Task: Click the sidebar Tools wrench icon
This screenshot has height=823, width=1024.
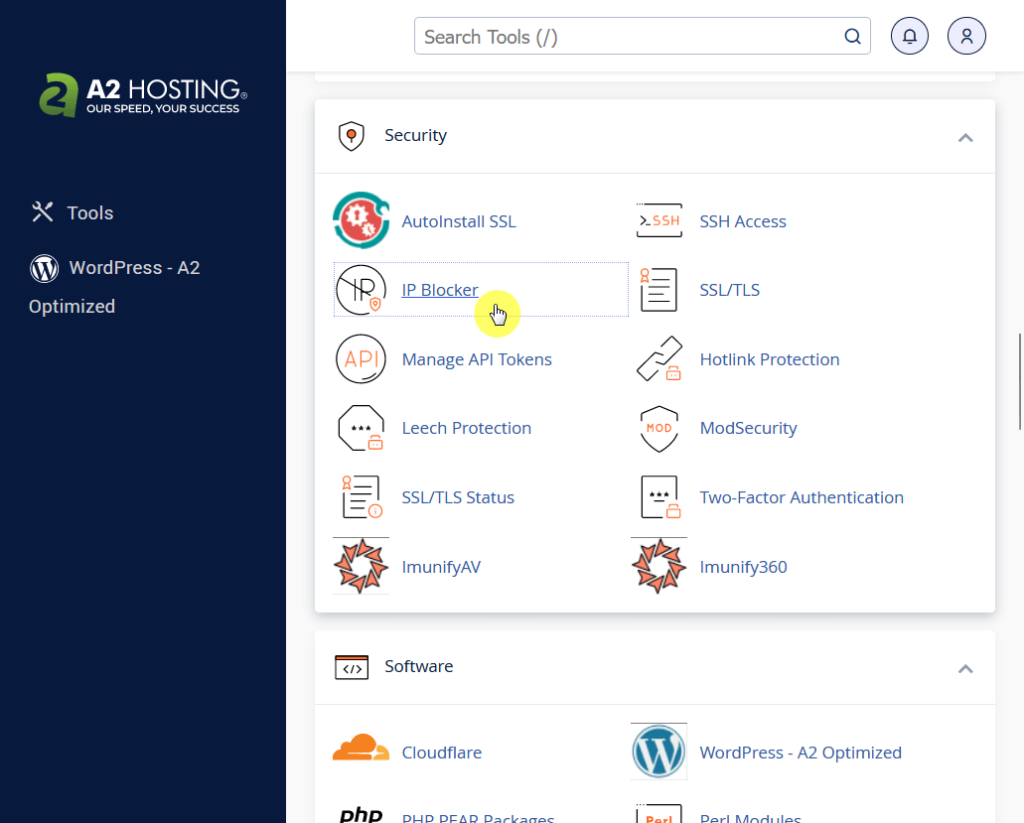Action: [x=42, y=212]
